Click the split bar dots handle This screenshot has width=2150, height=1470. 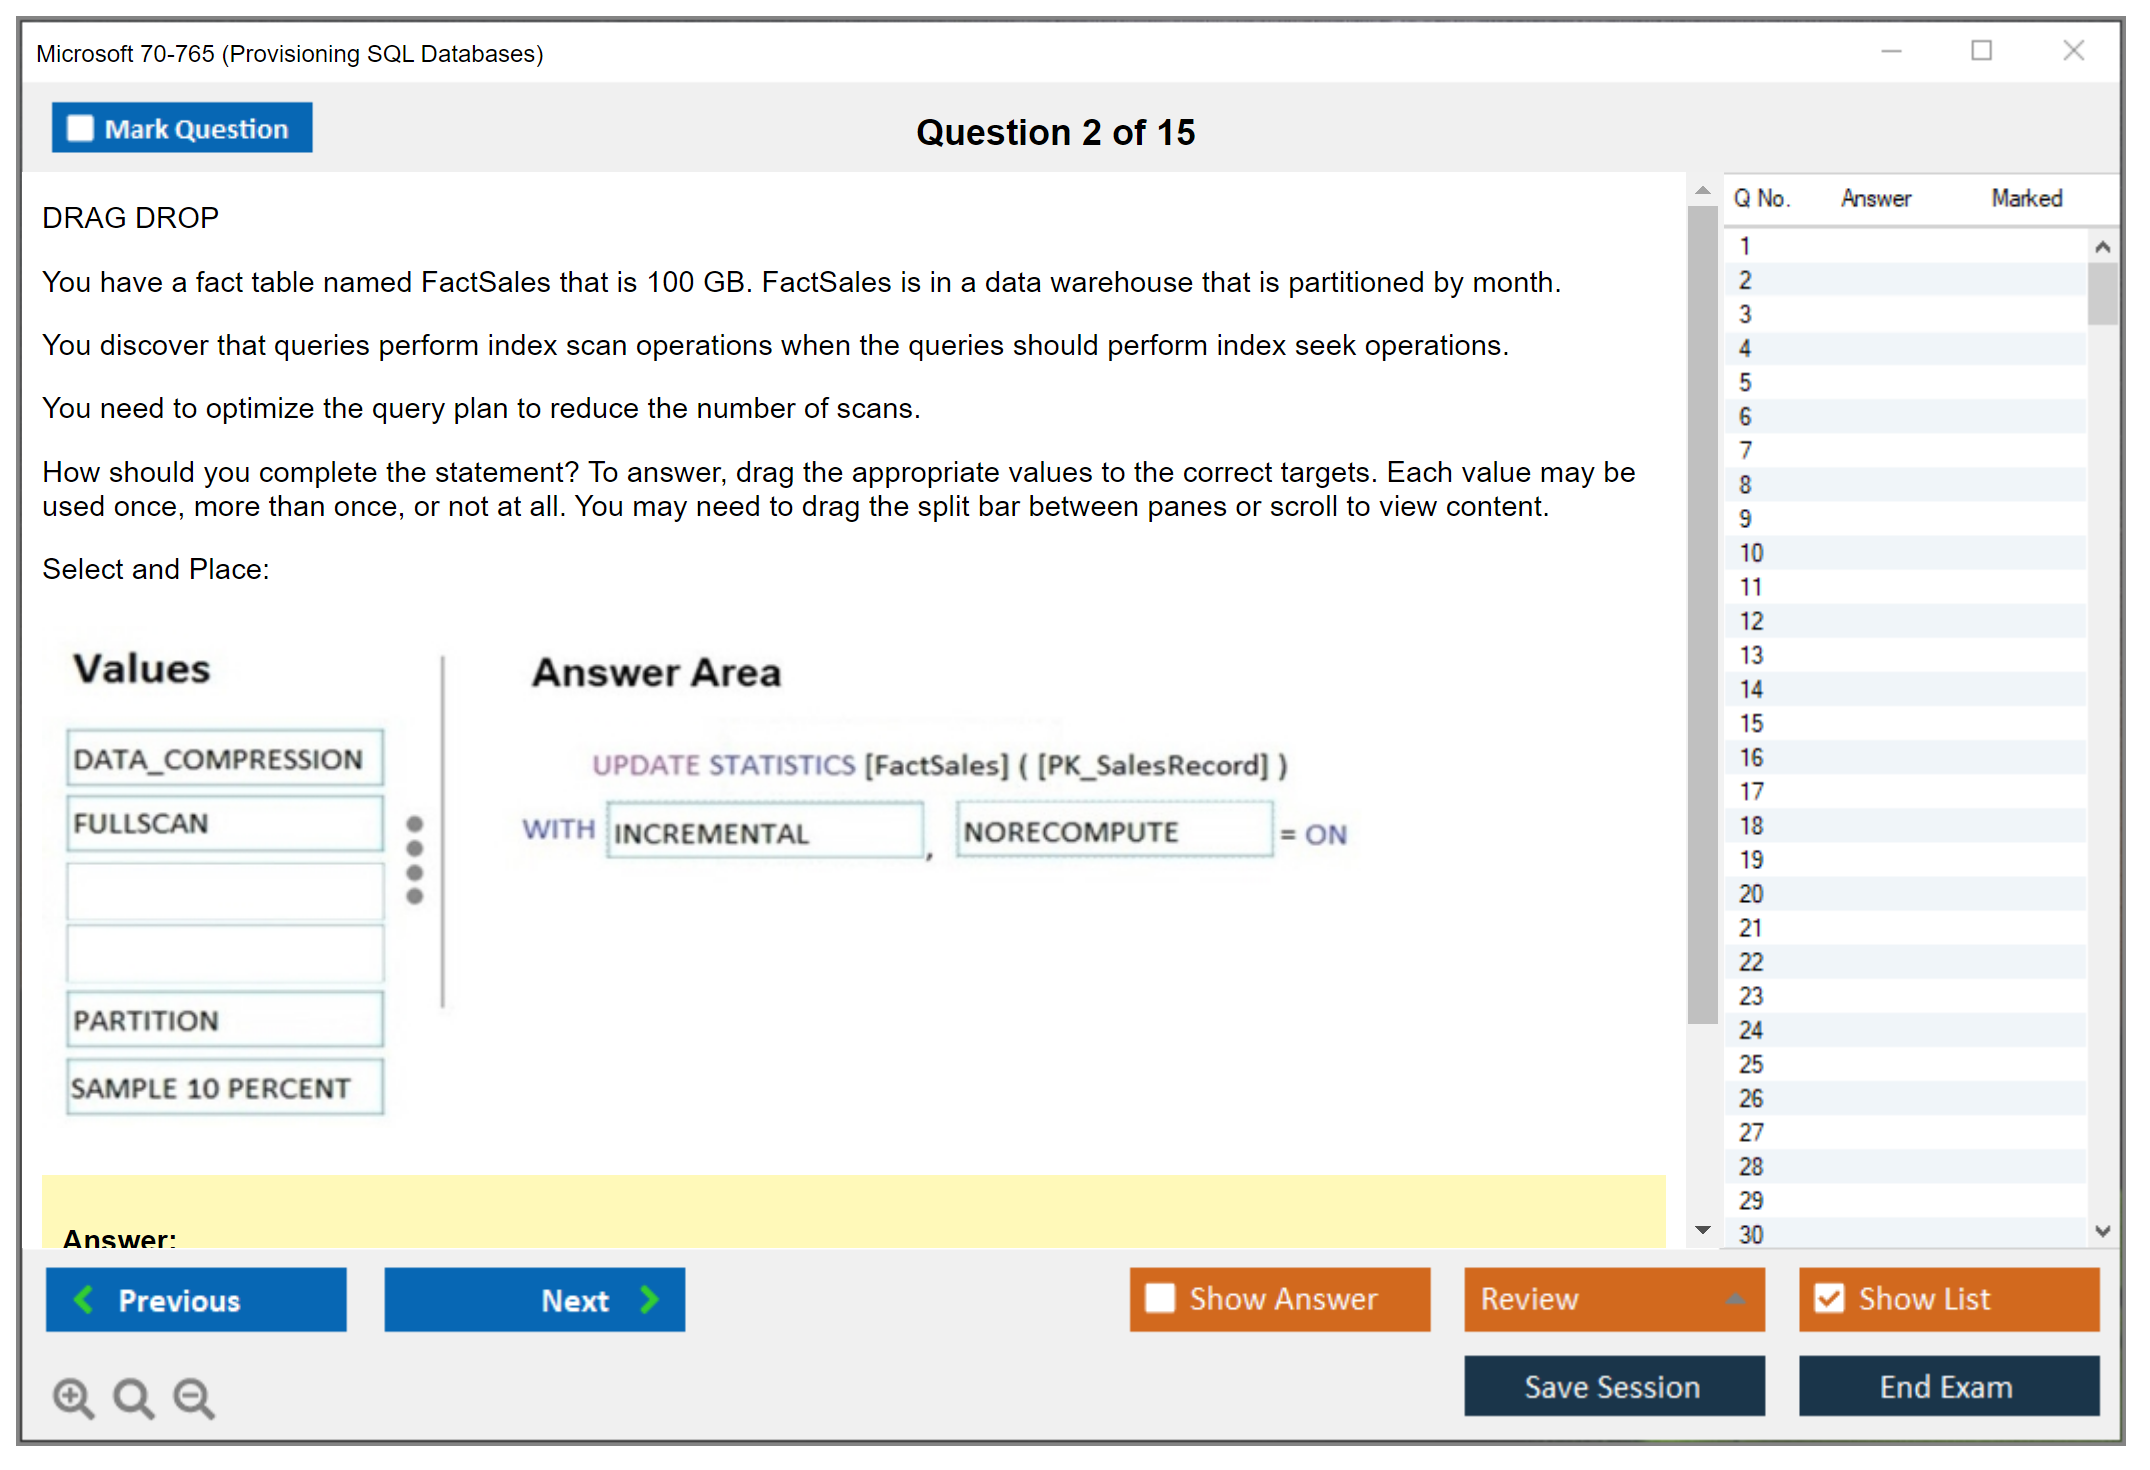(415, 859)
